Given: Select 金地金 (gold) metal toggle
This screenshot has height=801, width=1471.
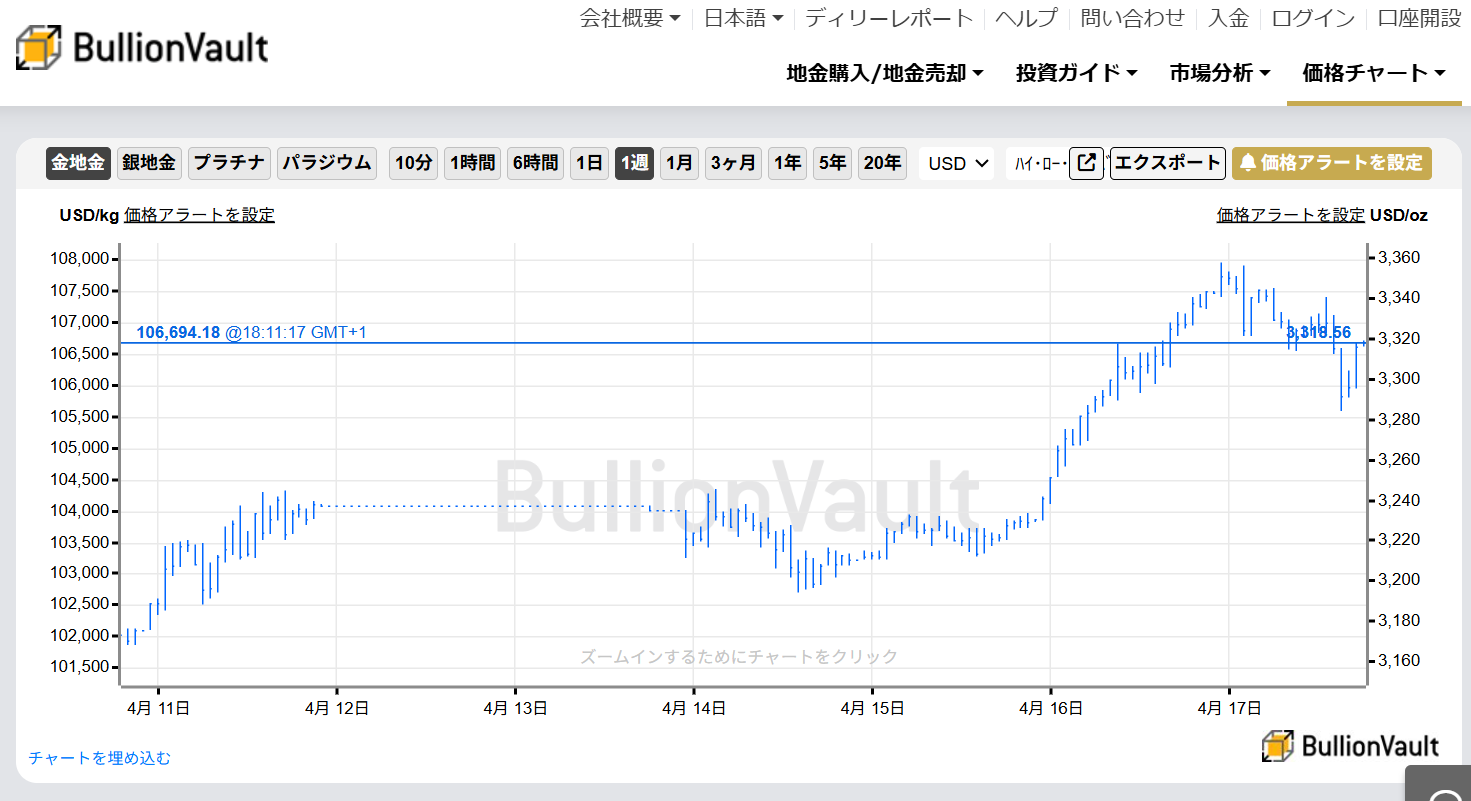Looking at the screenshot, I should [x=78, y=163].
